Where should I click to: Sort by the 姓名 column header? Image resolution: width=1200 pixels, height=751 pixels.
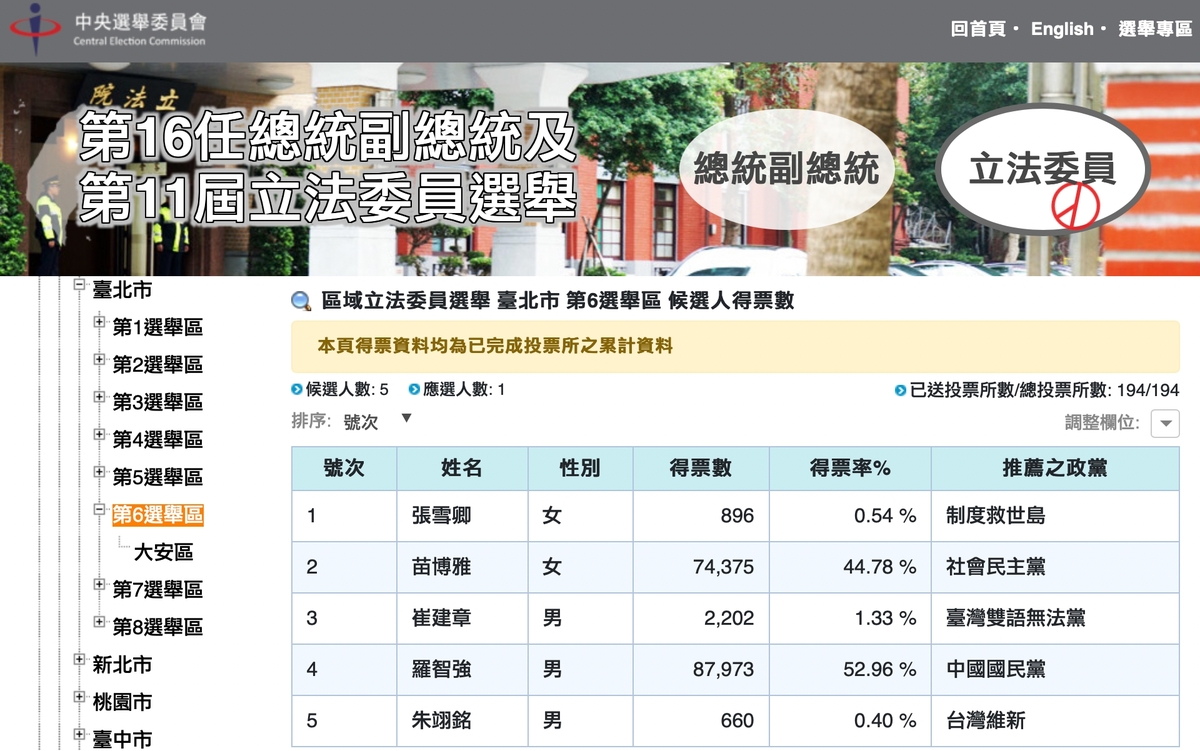462,468
